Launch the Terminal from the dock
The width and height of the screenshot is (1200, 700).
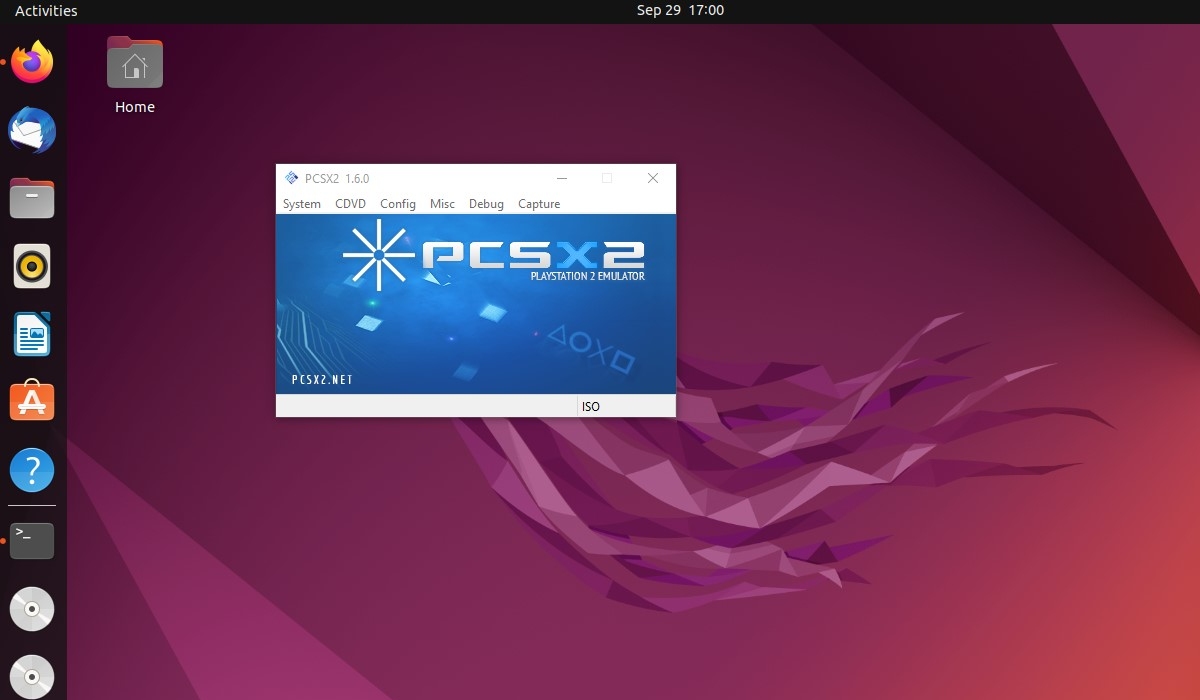(x=32, y=539)
